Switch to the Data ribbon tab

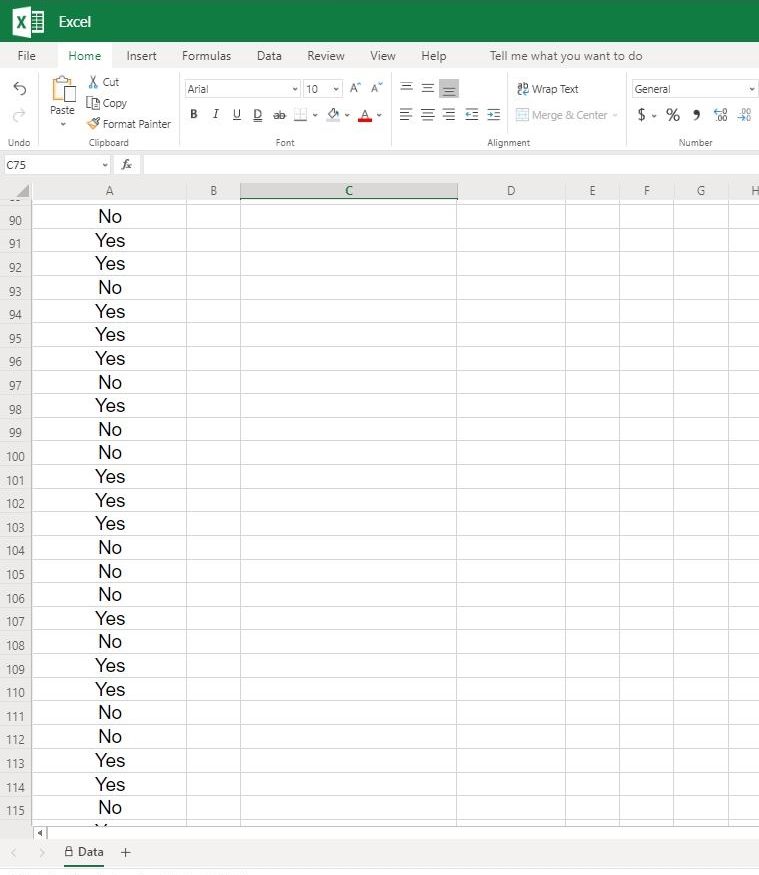(x=269, y=56)
